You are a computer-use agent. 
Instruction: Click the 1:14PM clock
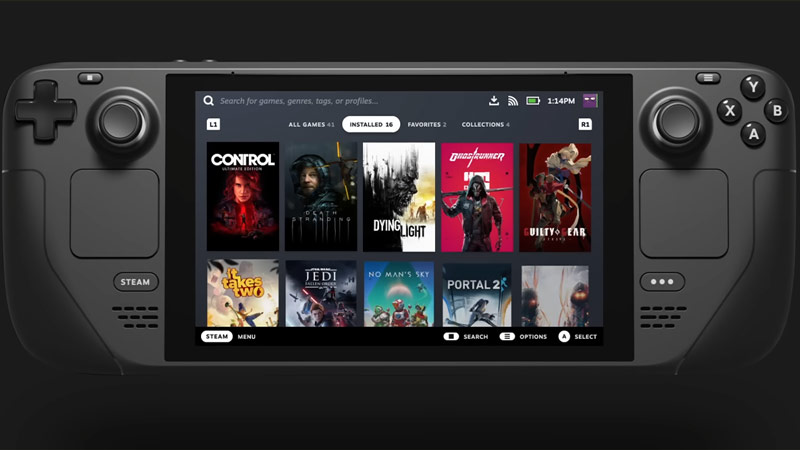tap(561, 101)
